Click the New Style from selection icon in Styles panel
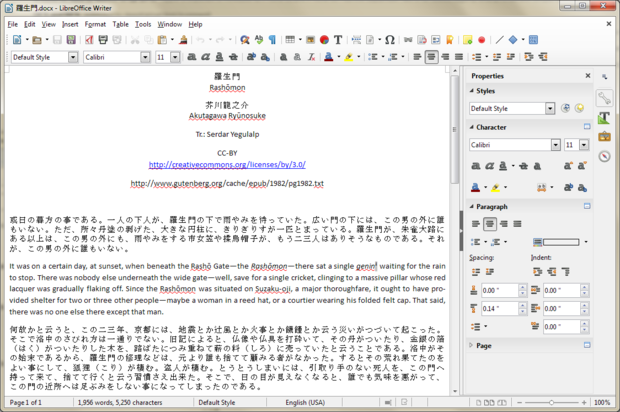 point(579,108)
